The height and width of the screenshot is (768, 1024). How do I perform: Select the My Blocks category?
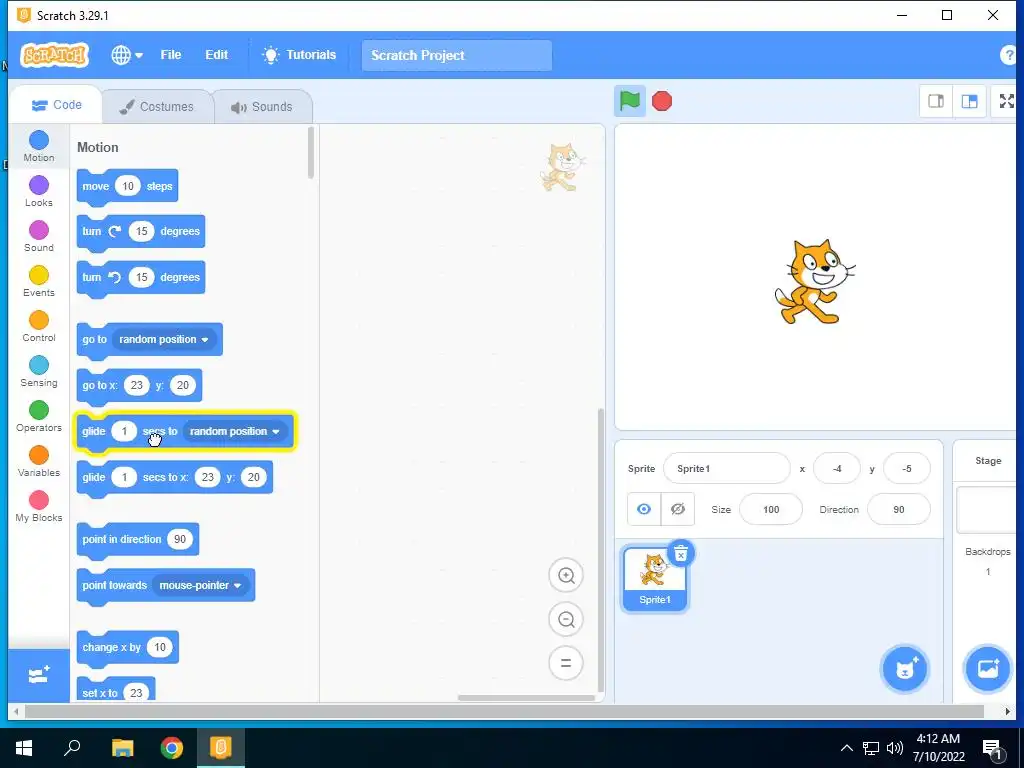click(x=39, y=507)
